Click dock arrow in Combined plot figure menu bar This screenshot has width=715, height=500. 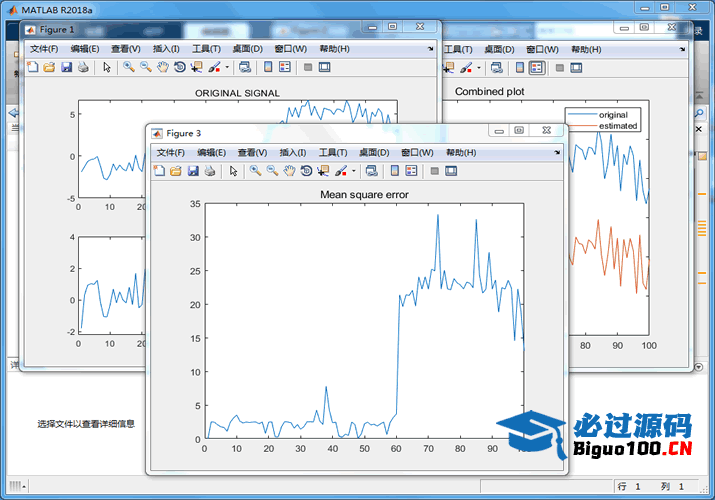pyautogui.click(x=682, y=49)
